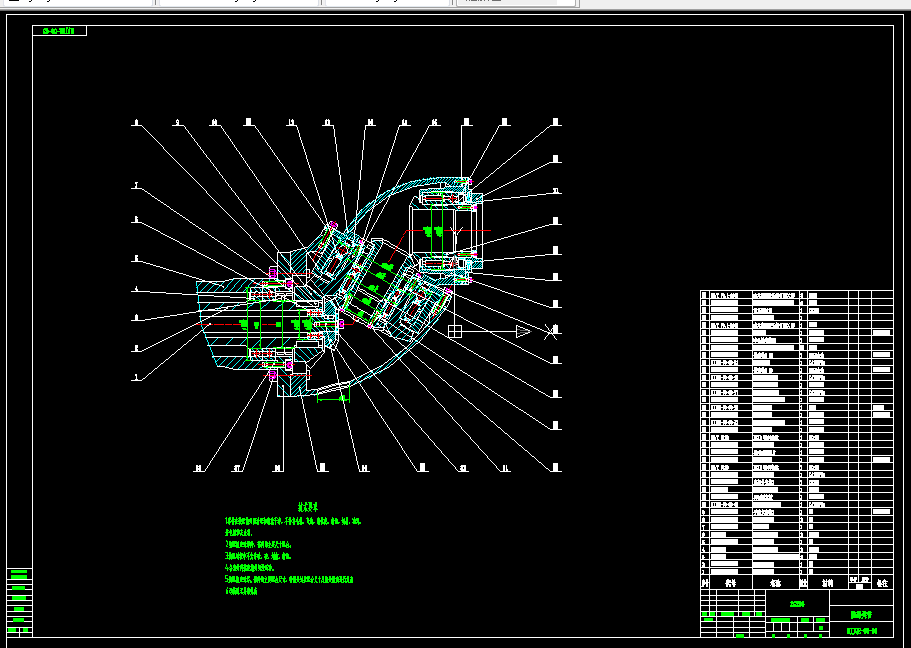The image size is (911, 648).
Task: Select the green scale text in title block center
Action: (797, 604)
